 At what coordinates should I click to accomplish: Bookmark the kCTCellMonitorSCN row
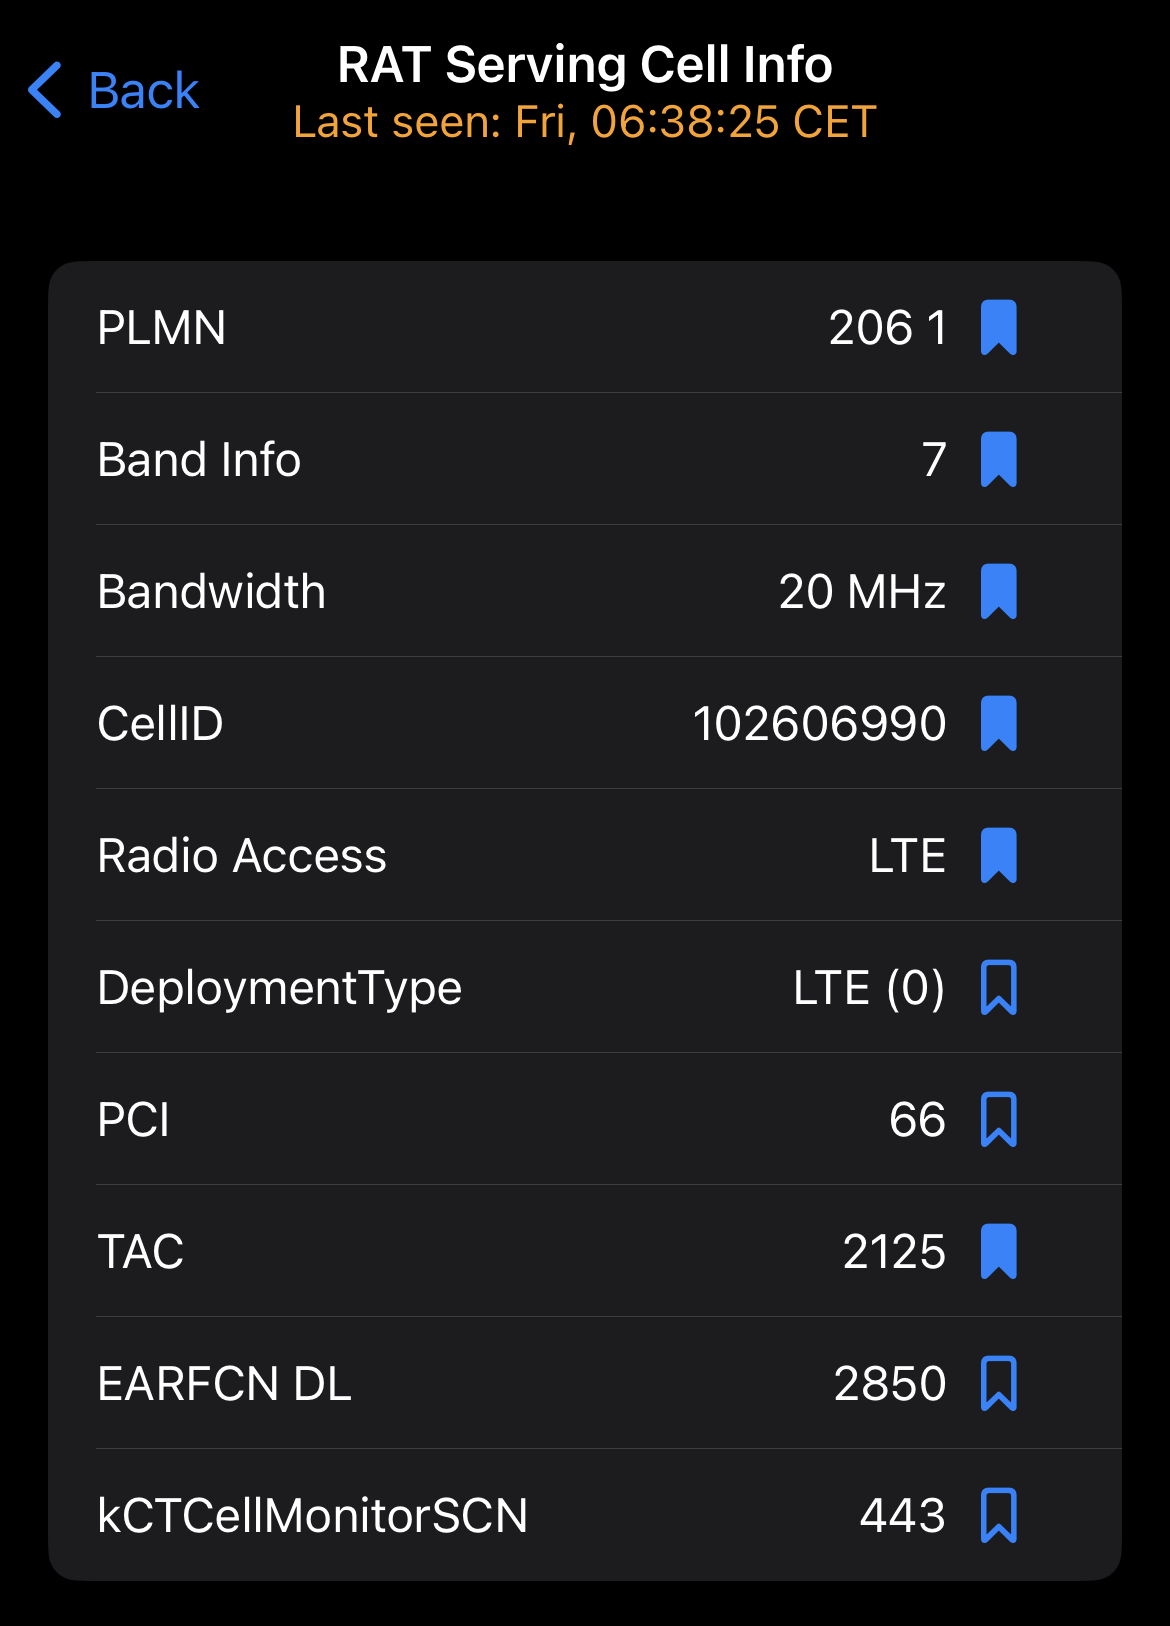pos(998,1516)
